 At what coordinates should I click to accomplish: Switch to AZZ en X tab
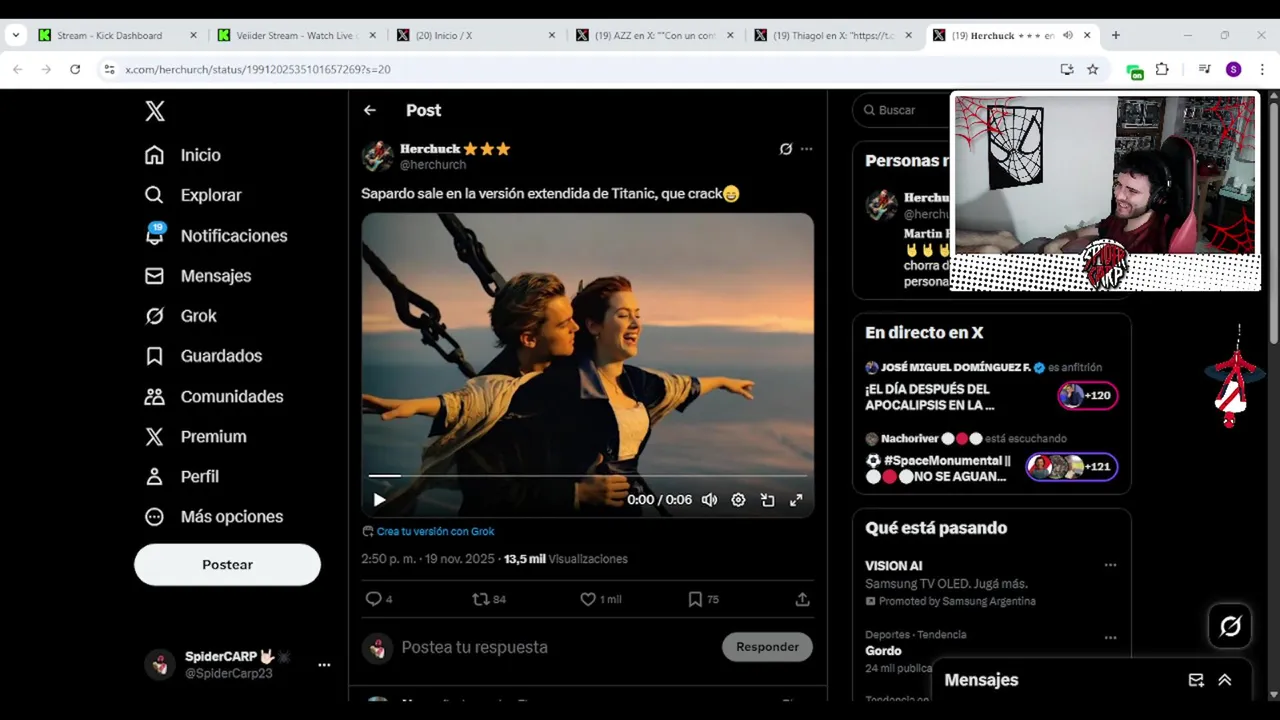pyautogui.click(x=655, y=35)
